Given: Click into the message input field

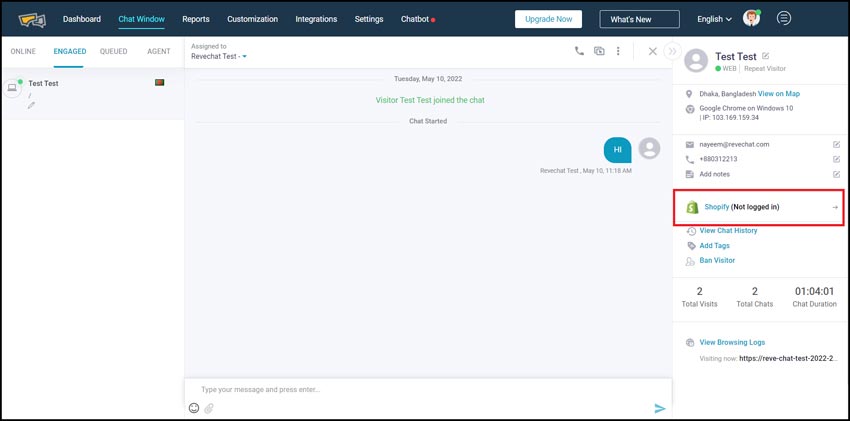Looking at the screenshot, I should click(x=420, y=389).
